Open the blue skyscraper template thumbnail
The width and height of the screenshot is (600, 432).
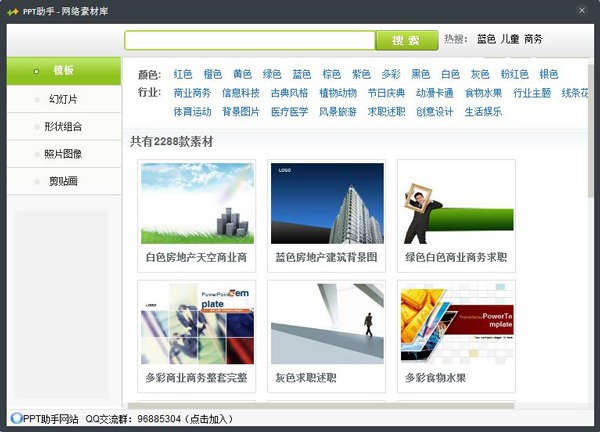click(x=327, y=203)
